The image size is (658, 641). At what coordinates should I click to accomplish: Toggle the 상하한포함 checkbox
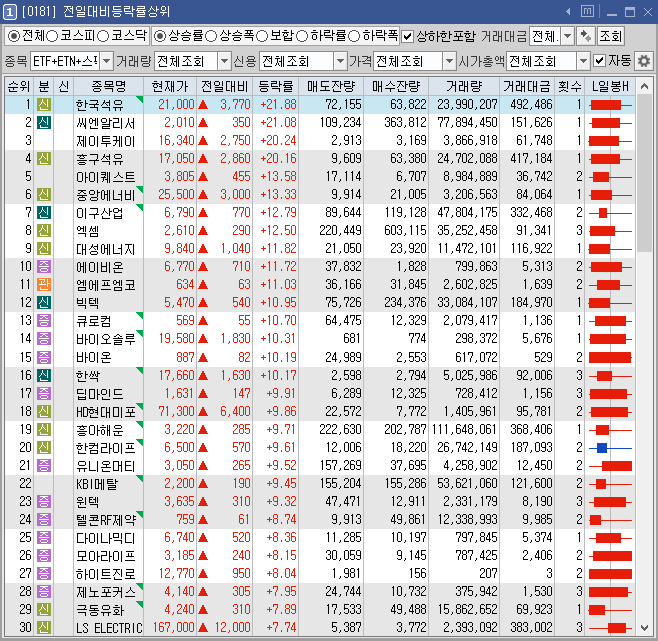coord(407,37)
